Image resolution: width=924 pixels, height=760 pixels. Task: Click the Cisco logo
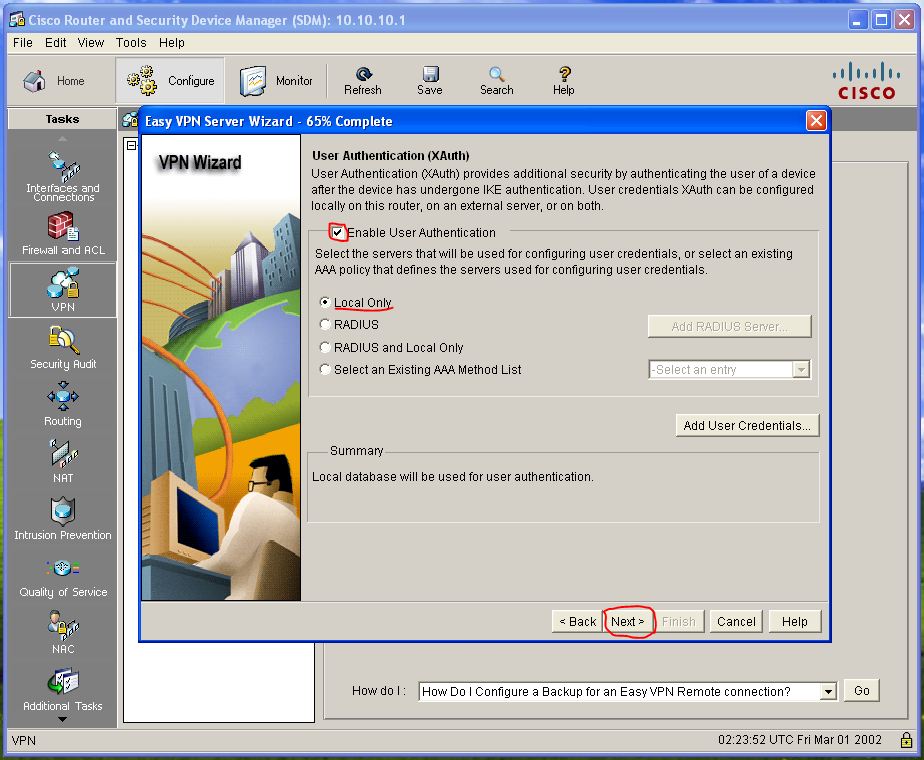(x=866, y=81)
